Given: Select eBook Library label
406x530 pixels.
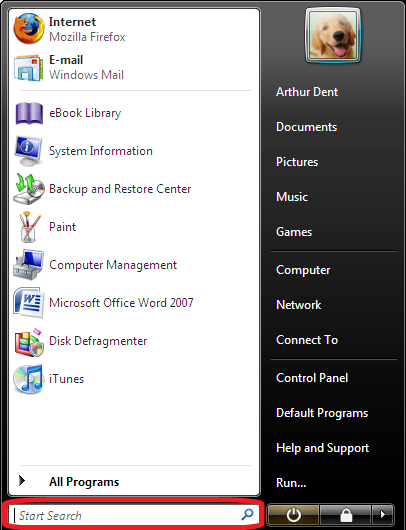Looking at the screenshot, I should 85,113.
